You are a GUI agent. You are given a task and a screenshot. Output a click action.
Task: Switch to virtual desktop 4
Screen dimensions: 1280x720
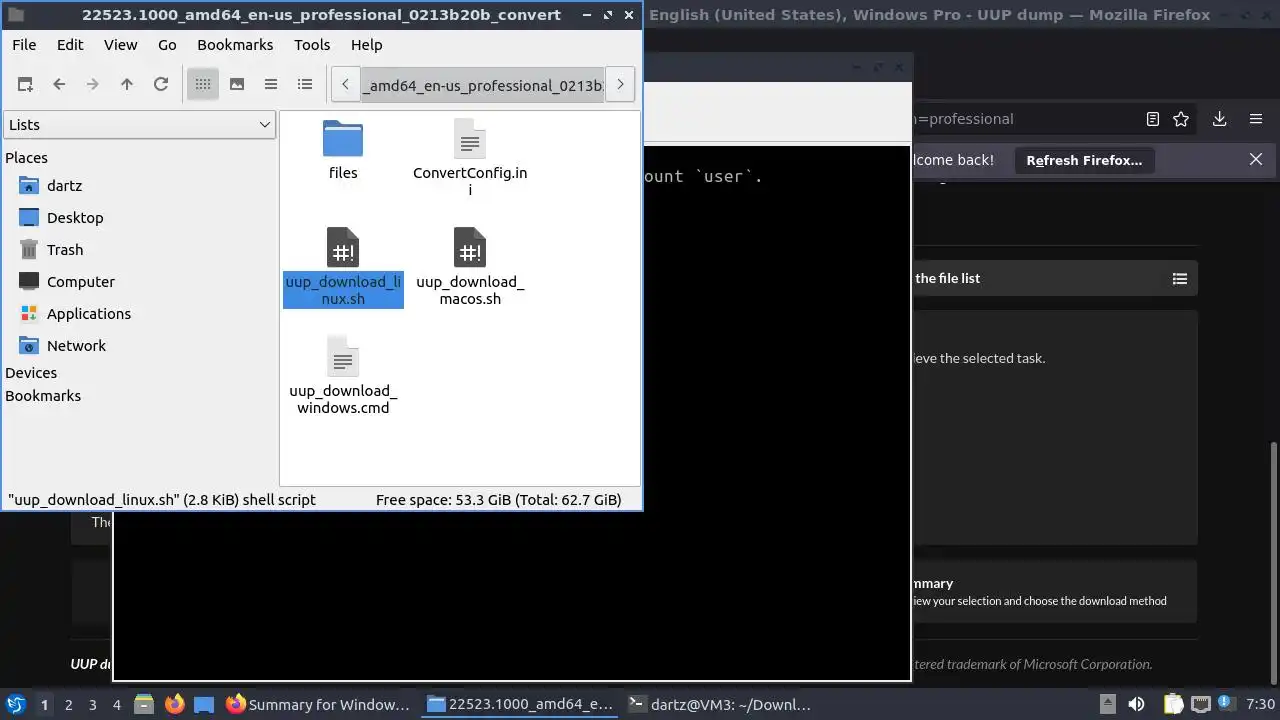pos(116,705)
